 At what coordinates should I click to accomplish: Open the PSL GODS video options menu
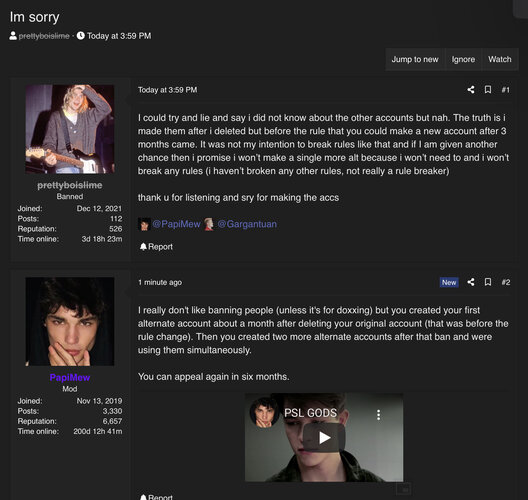click(x=378, y=415)
